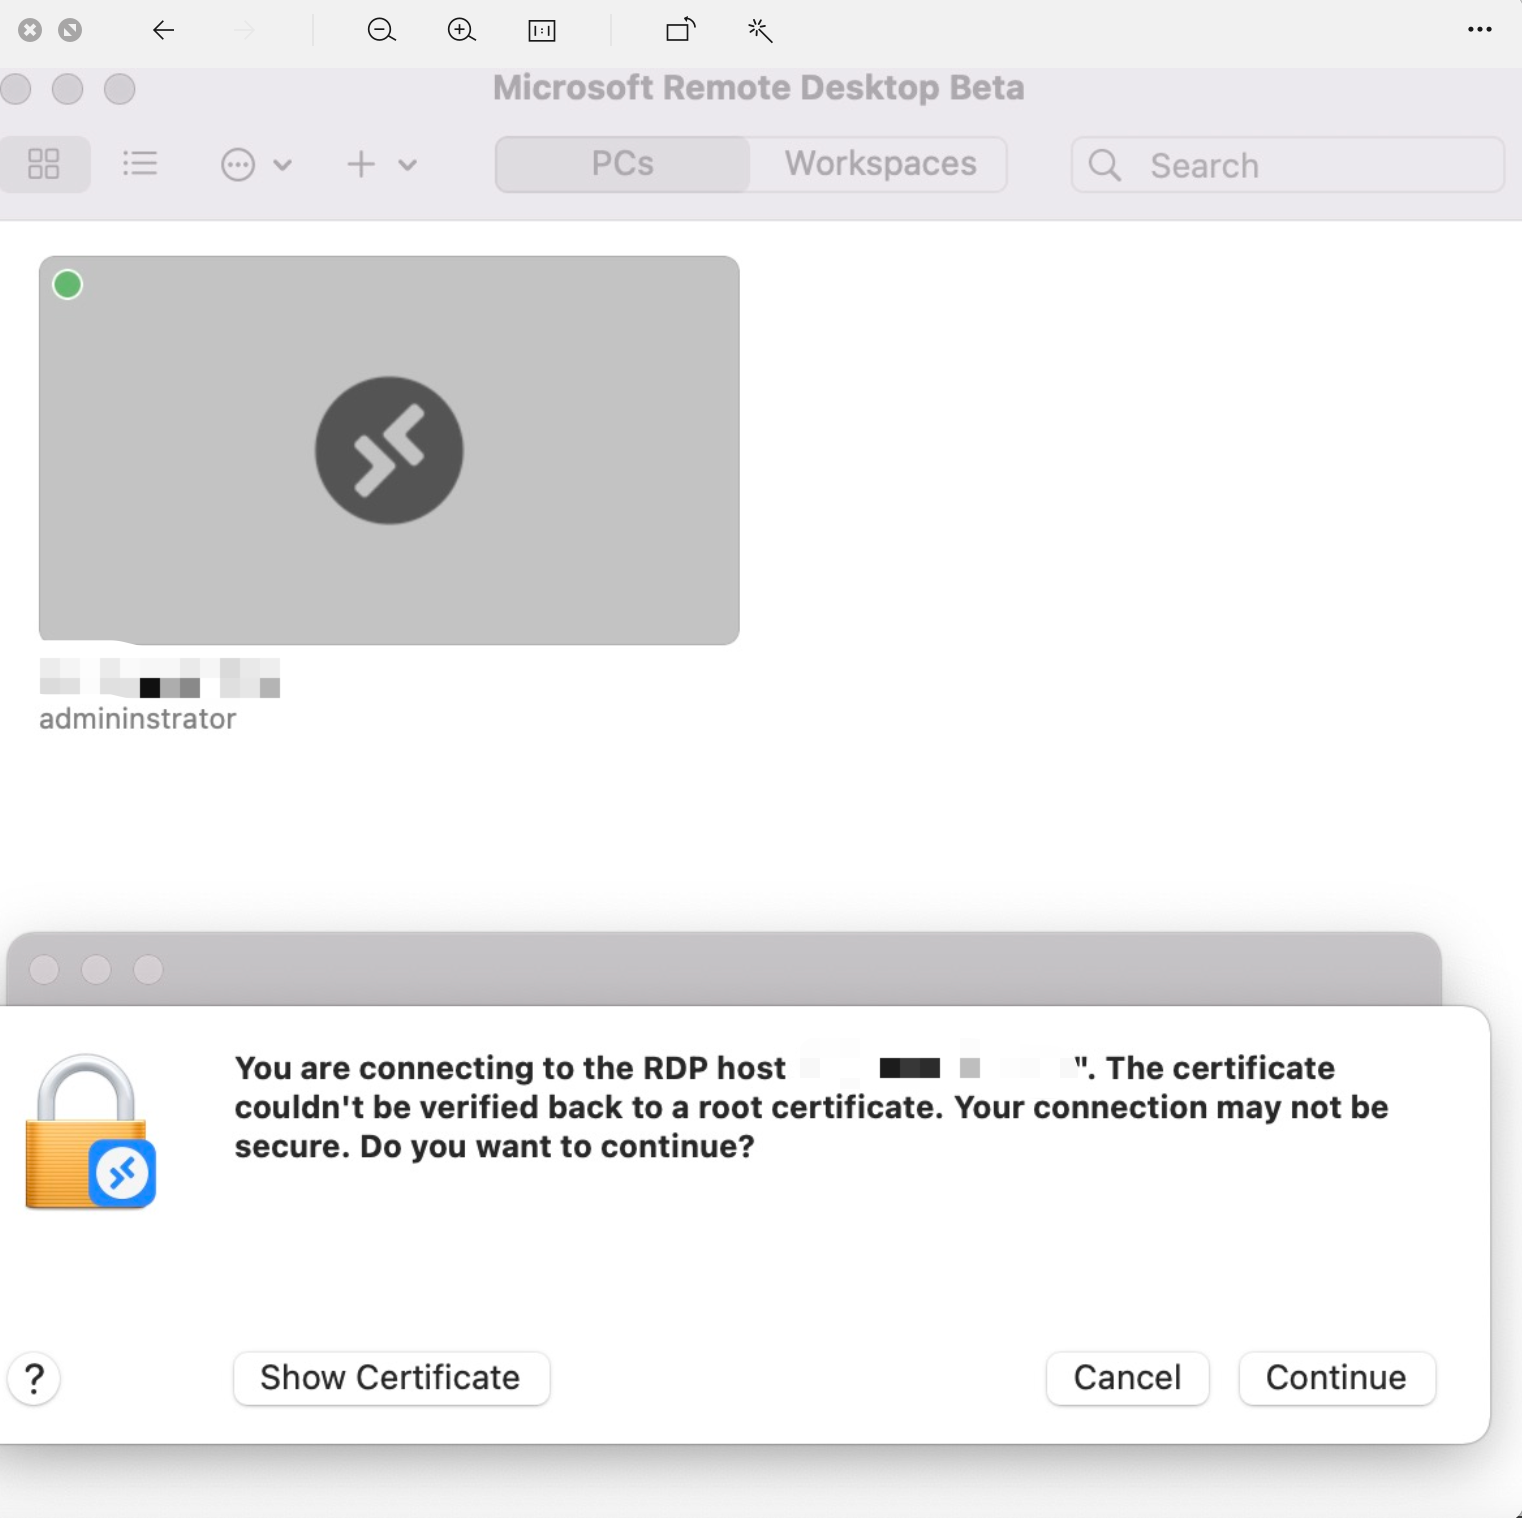Click the actual size 1:1 icon
Viewport: 1522px width, 1518px height.
coord(541,31)
